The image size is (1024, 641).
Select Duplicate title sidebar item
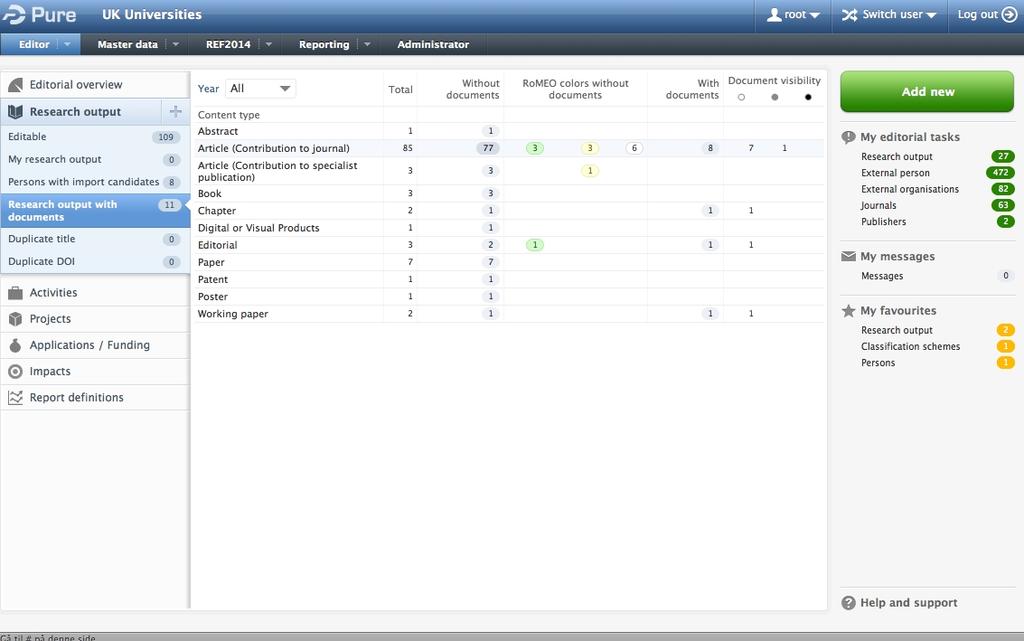coord(95,239)
